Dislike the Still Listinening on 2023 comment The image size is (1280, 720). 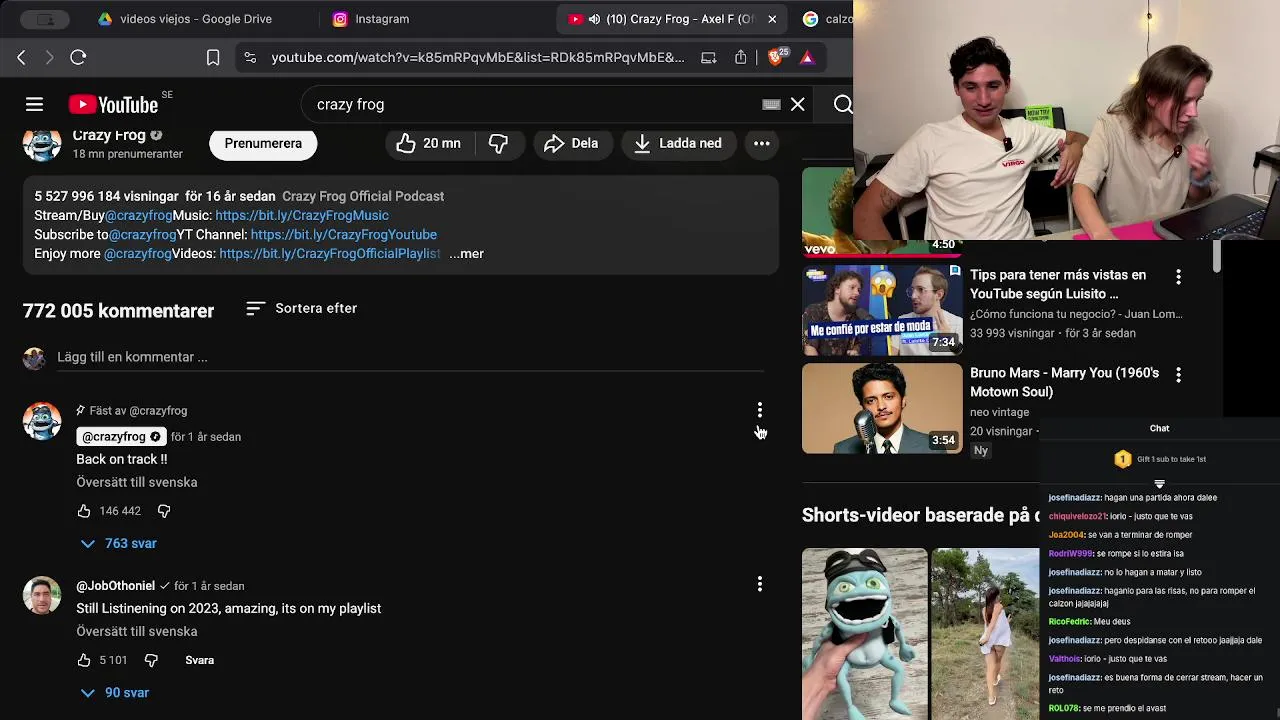coord(151,660)
